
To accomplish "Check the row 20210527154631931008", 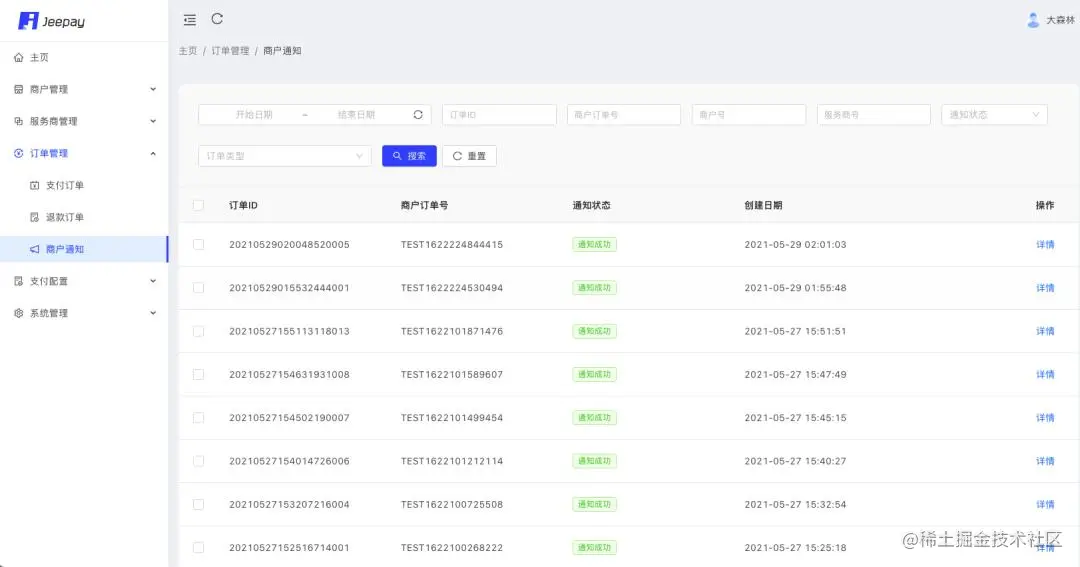I will point(198,374).
